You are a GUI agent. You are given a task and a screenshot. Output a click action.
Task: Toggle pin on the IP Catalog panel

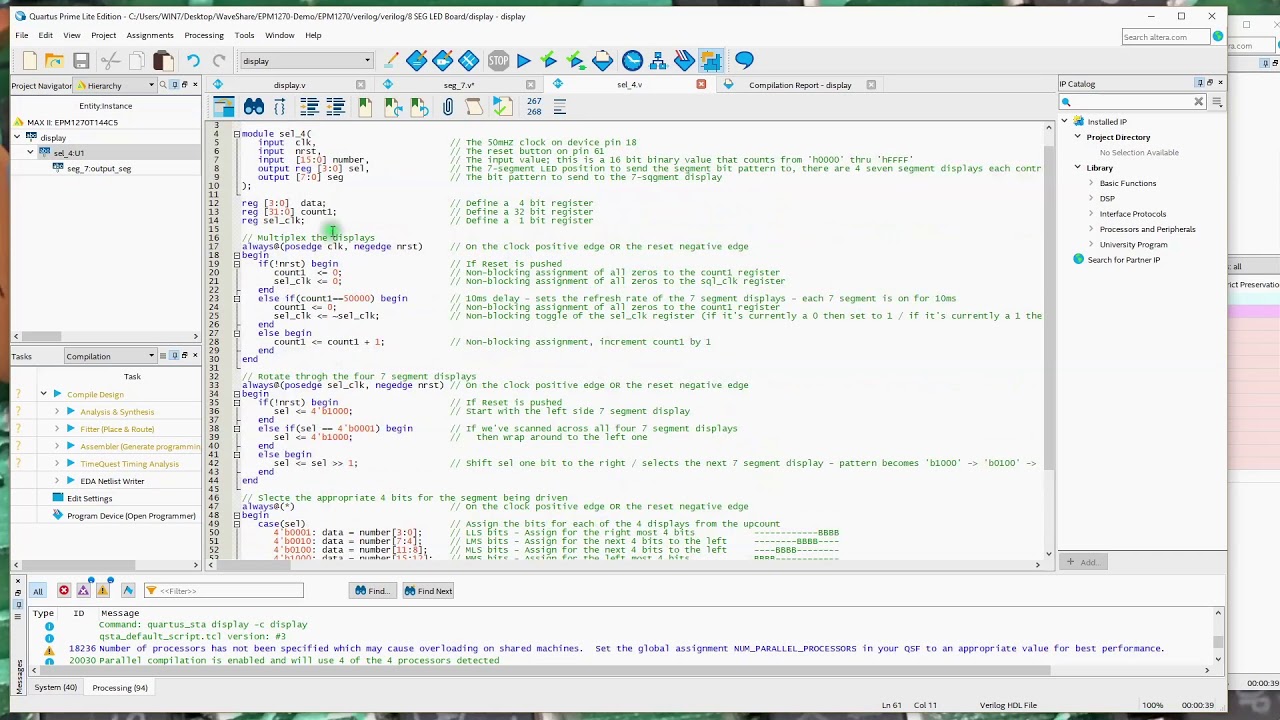click(x=1199, y=83)
